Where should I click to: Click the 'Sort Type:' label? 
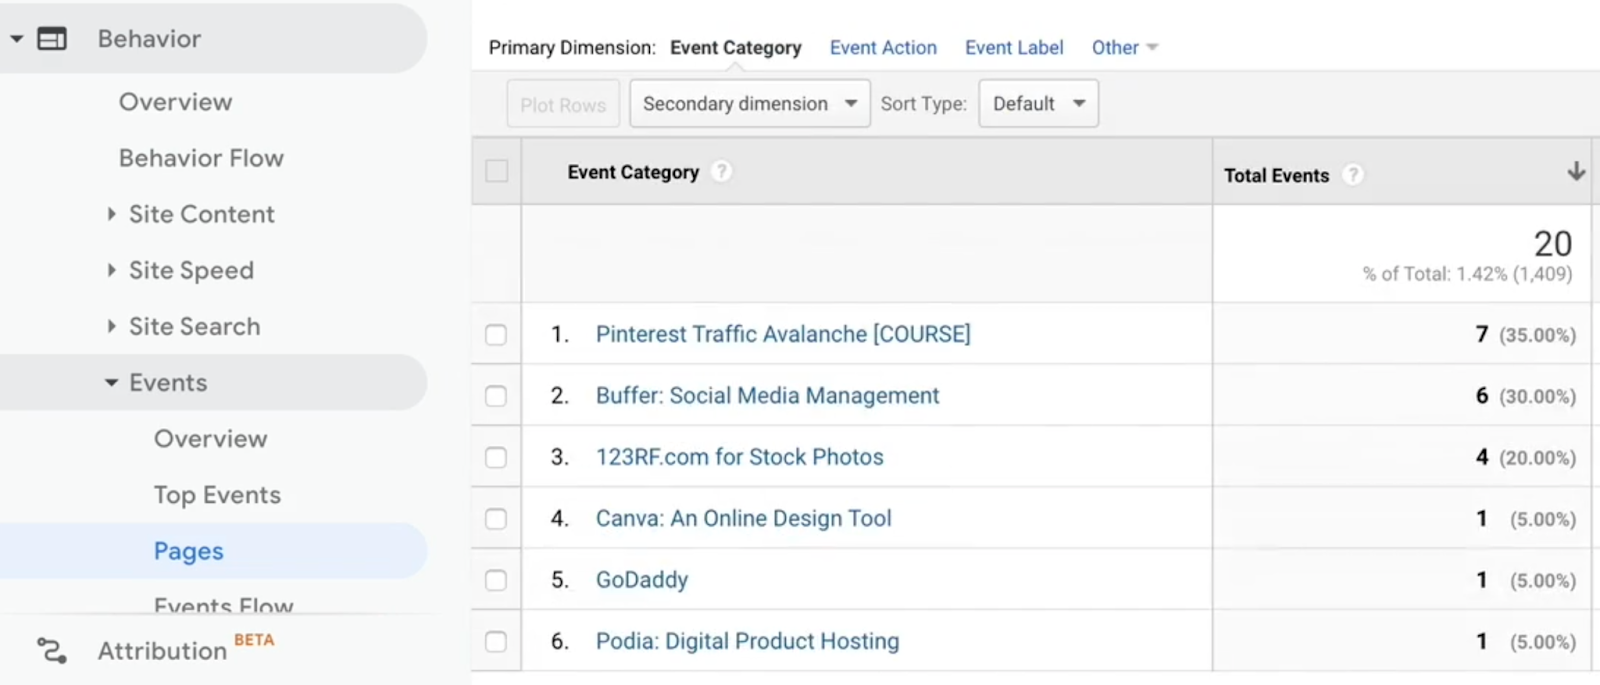click(923, 104)
